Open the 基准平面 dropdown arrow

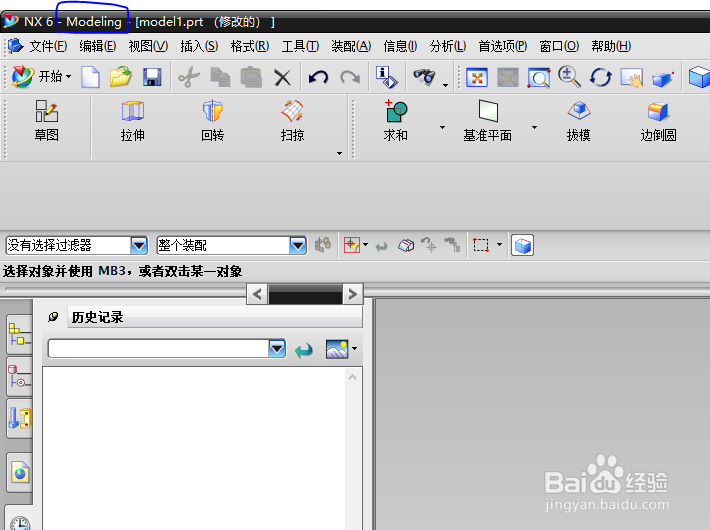(x=534, y=127)
